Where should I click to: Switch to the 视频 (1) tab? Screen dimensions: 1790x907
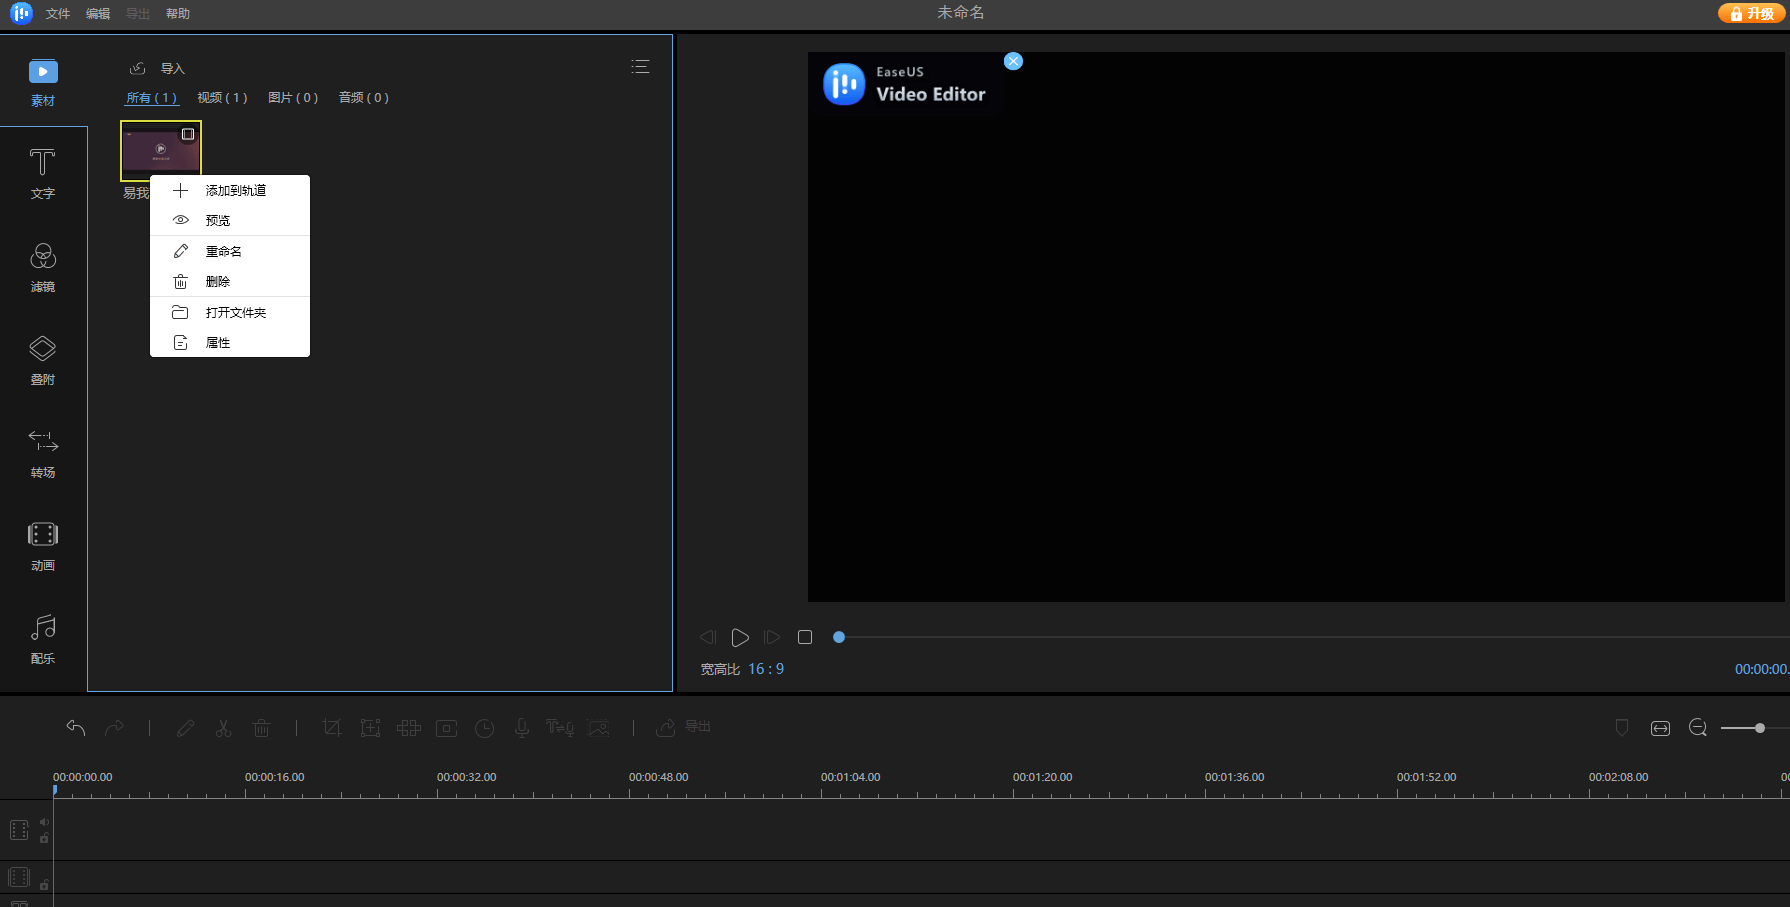[x=222, y=98]
